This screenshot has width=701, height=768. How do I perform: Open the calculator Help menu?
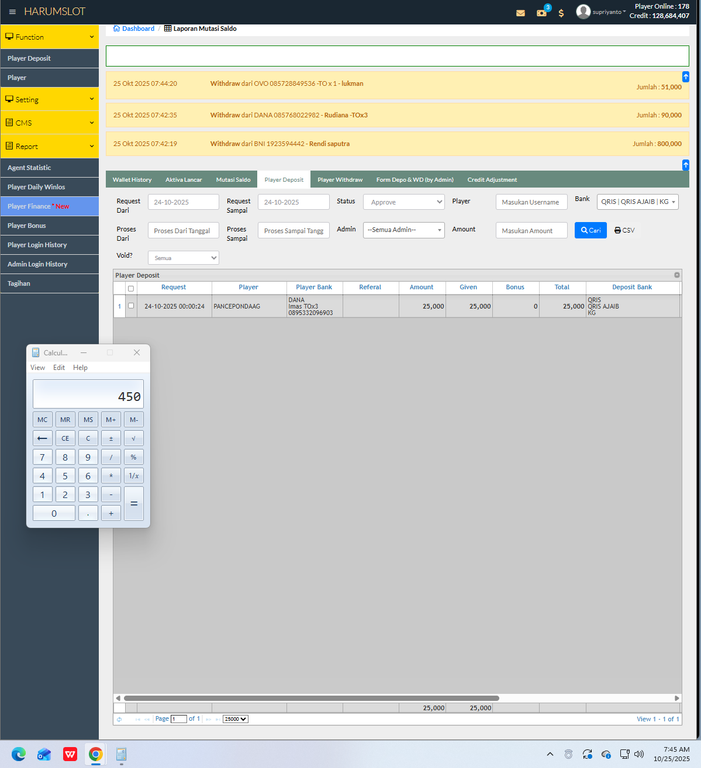[x=80, y=367]
